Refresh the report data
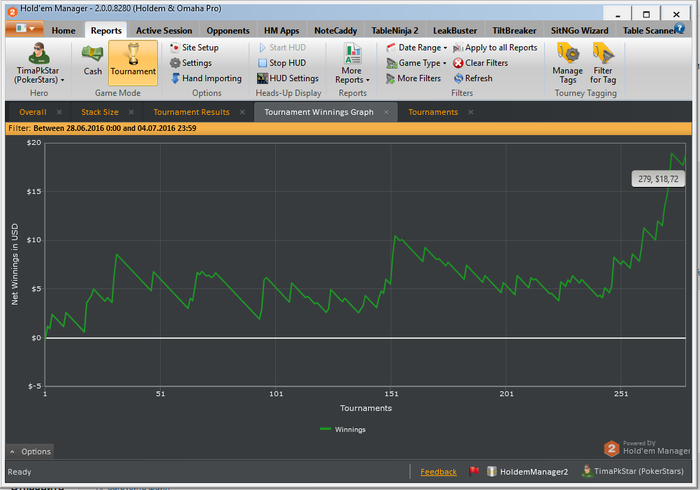The image size is (700, 490). tap(473, 78)
